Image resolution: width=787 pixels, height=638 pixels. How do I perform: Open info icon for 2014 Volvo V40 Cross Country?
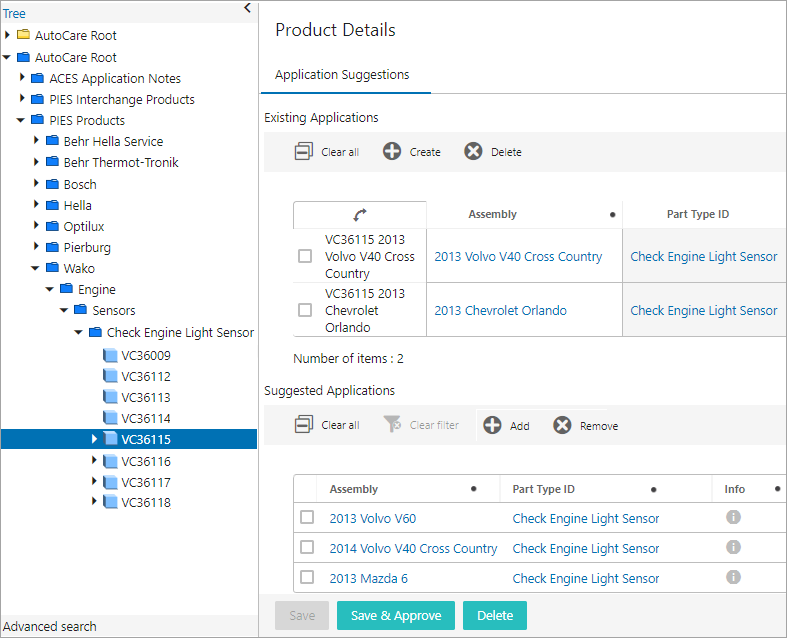click(733, 547)
